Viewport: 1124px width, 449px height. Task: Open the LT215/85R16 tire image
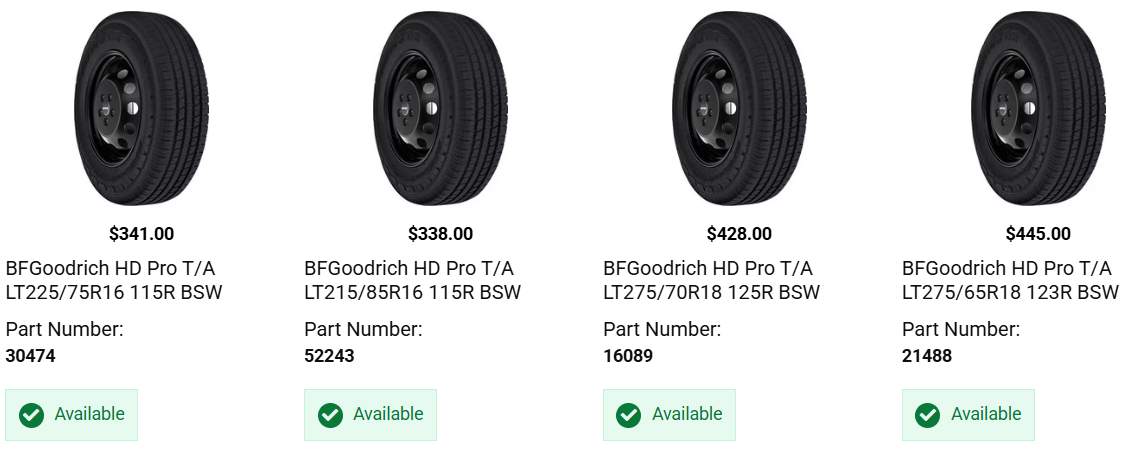coord(440,108)
